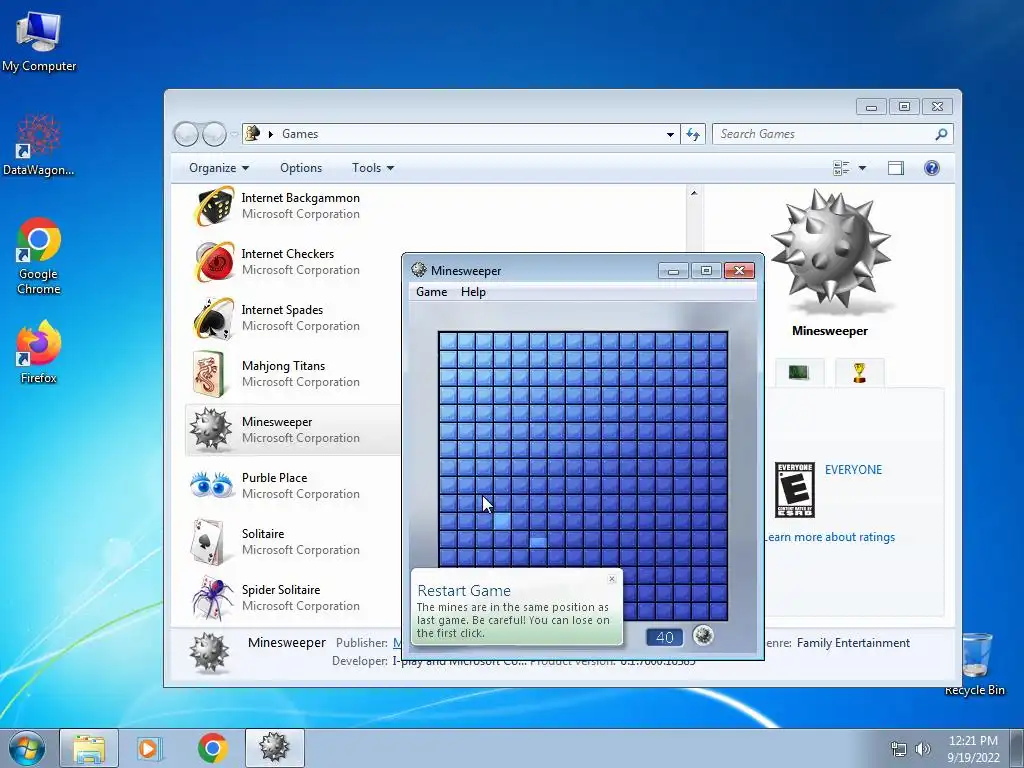Dismiss the Restart Game tooltip
This screenshot has width=1024, height=768.
pos(612,579)
